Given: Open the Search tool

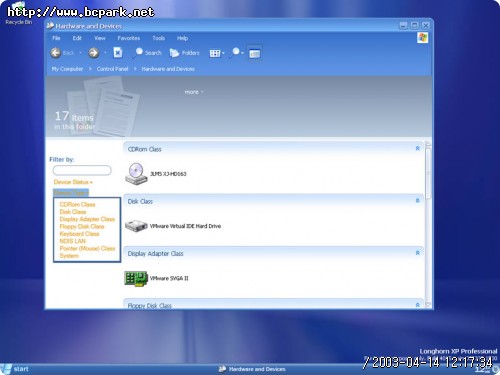Looking at the screenshot, I should [x=147, y=53].
